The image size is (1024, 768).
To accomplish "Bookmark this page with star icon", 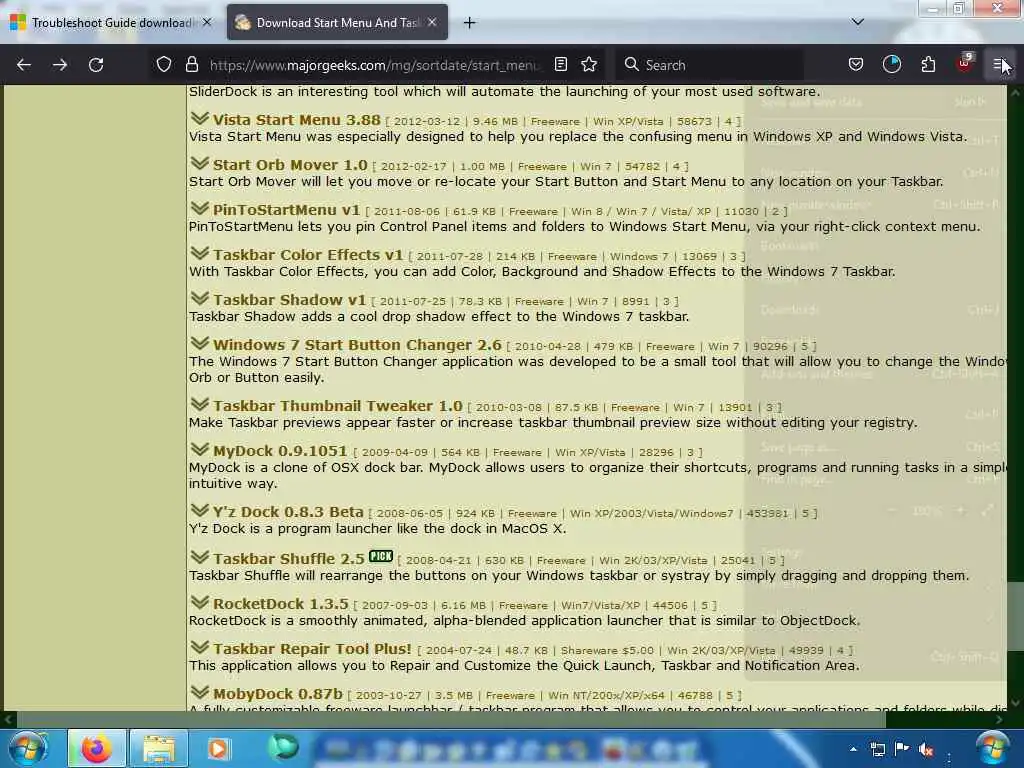I will click(x=589, y=65).
